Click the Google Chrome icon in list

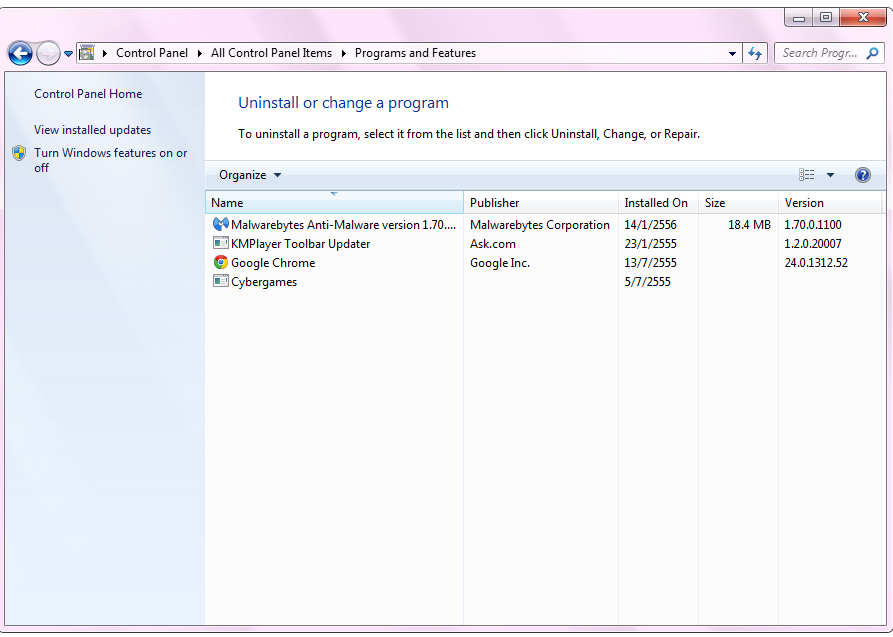pos(221,263)
